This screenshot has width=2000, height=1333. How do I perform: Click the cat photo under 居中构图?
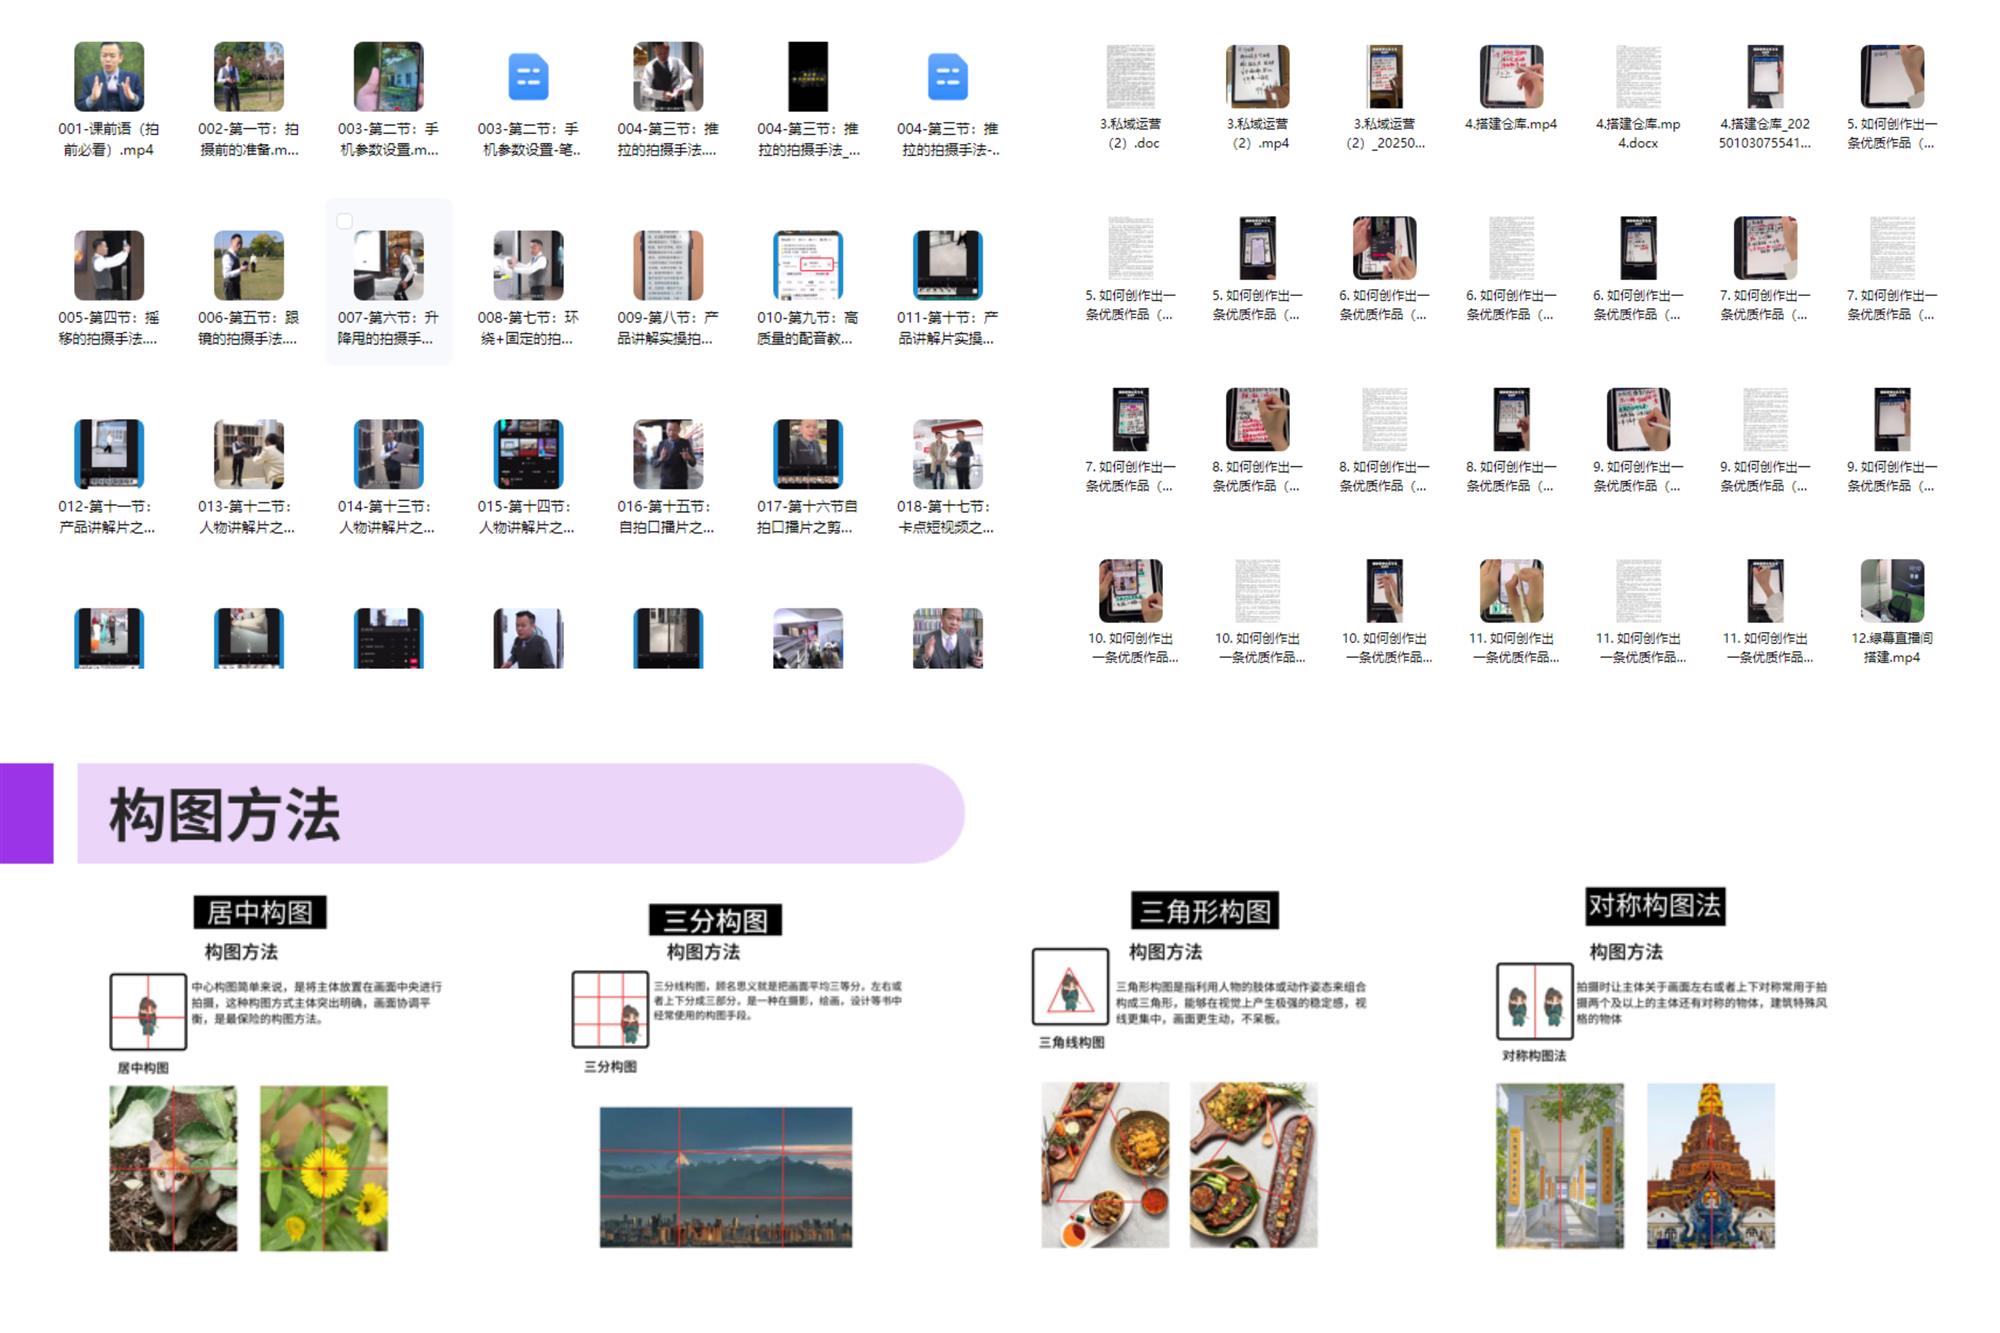coord(173,1168)
